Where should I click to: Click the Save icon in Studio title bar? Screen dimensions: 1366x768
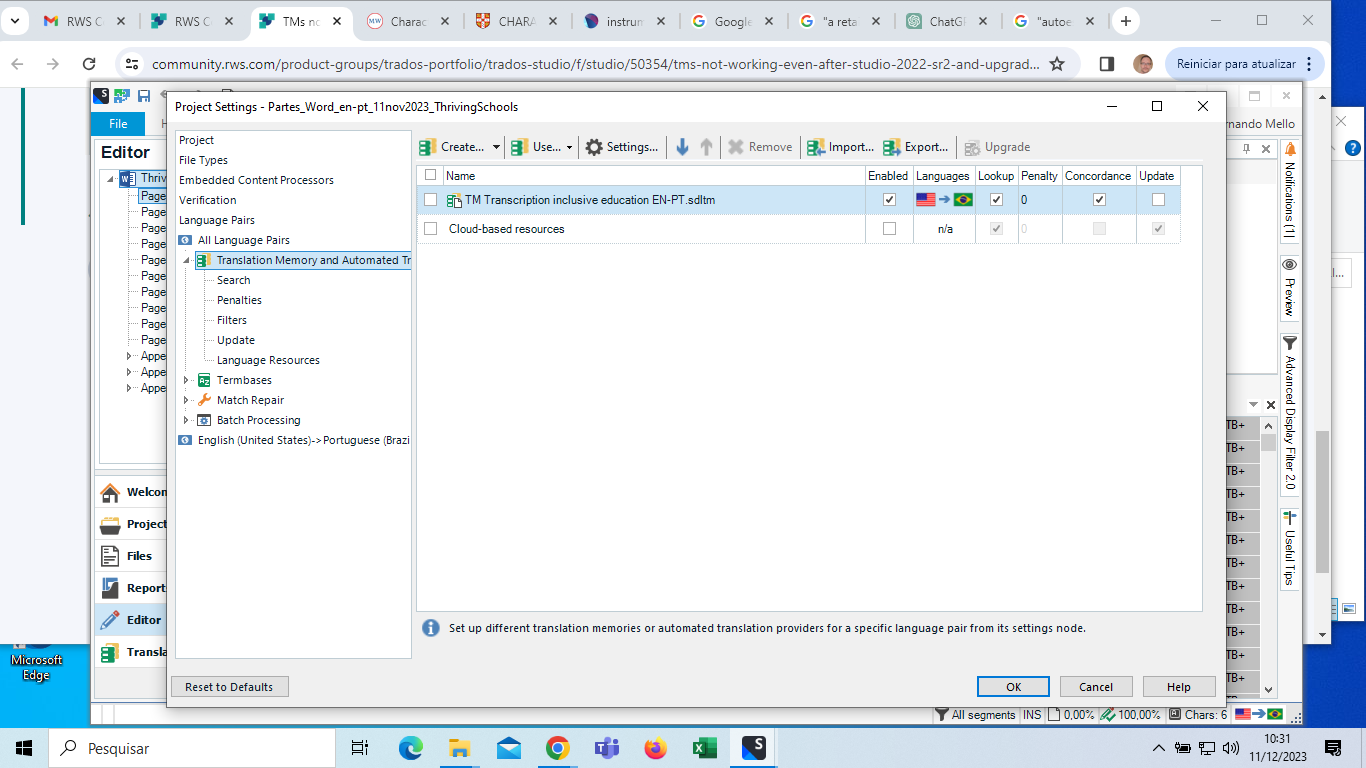(x=144, y=96)
